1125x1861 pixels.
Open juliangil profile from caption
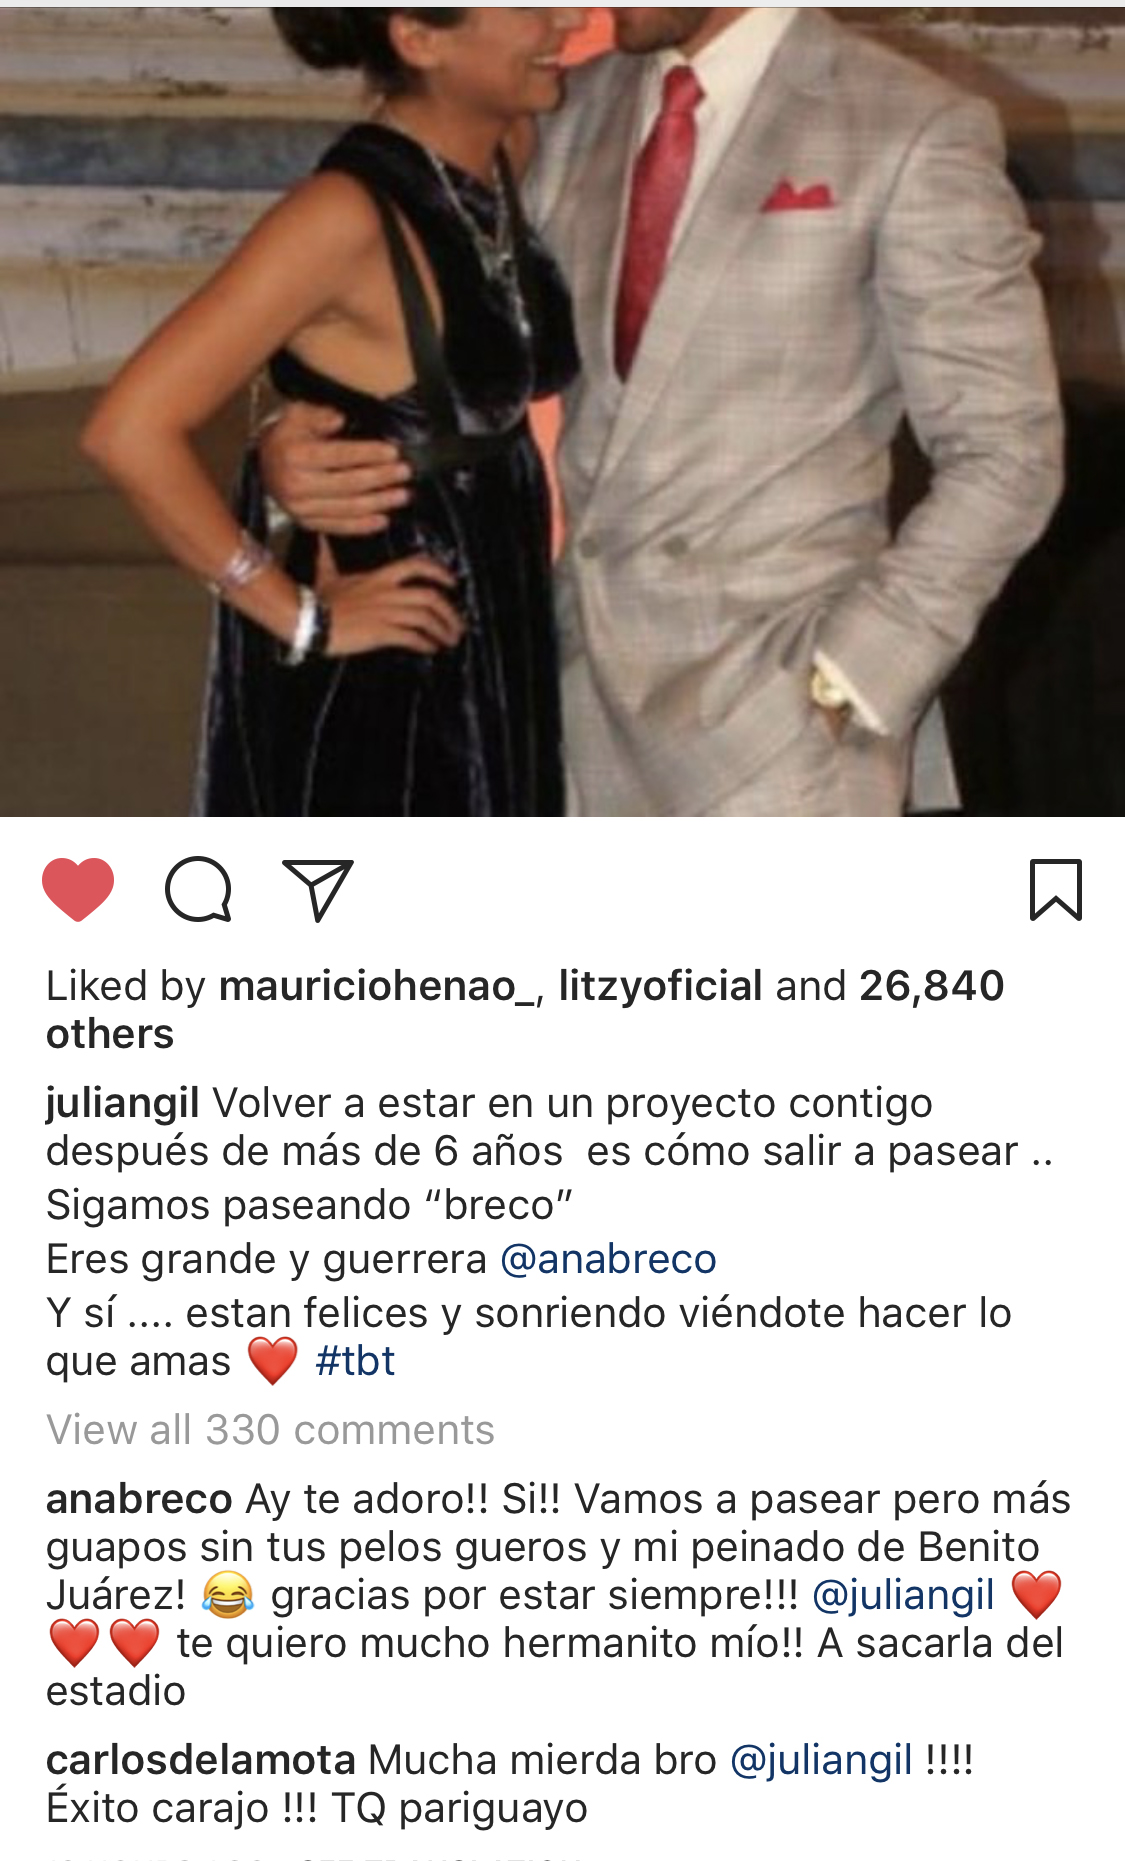click(123, 1104)
